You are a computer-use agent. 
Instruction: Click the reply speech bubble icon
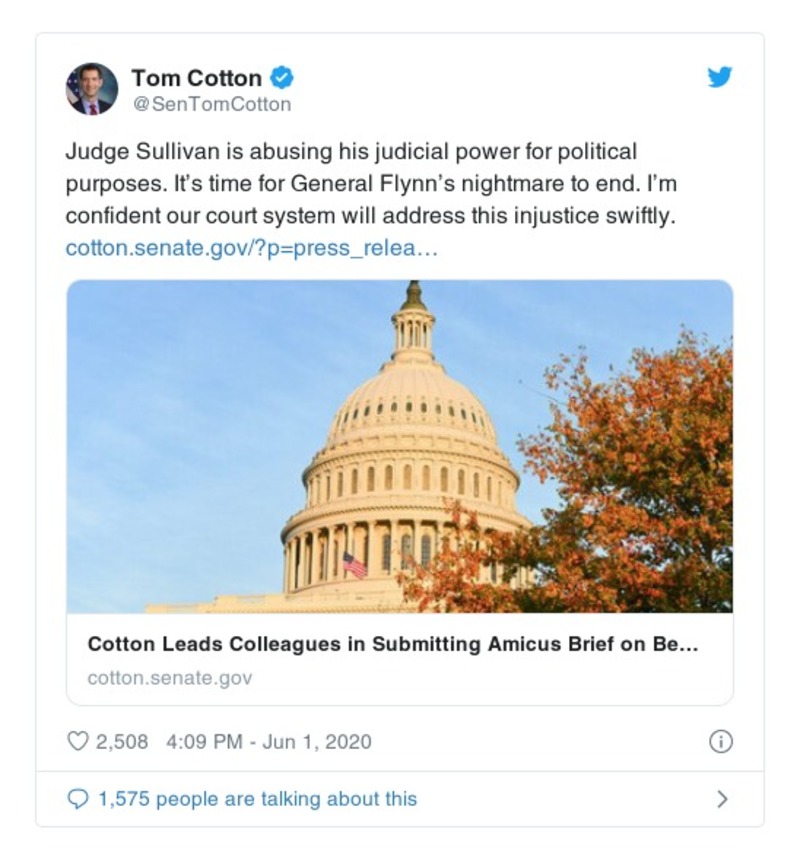pos(77,799)
